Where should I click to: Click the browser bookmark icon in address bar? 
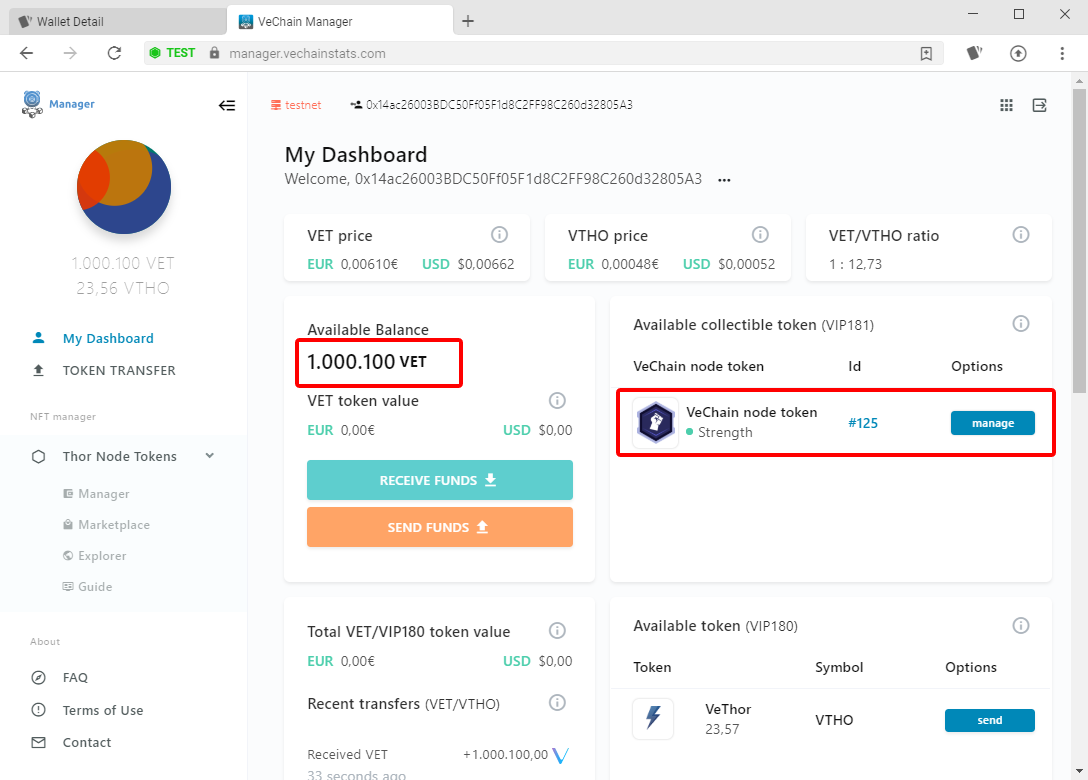coord(926,53)
